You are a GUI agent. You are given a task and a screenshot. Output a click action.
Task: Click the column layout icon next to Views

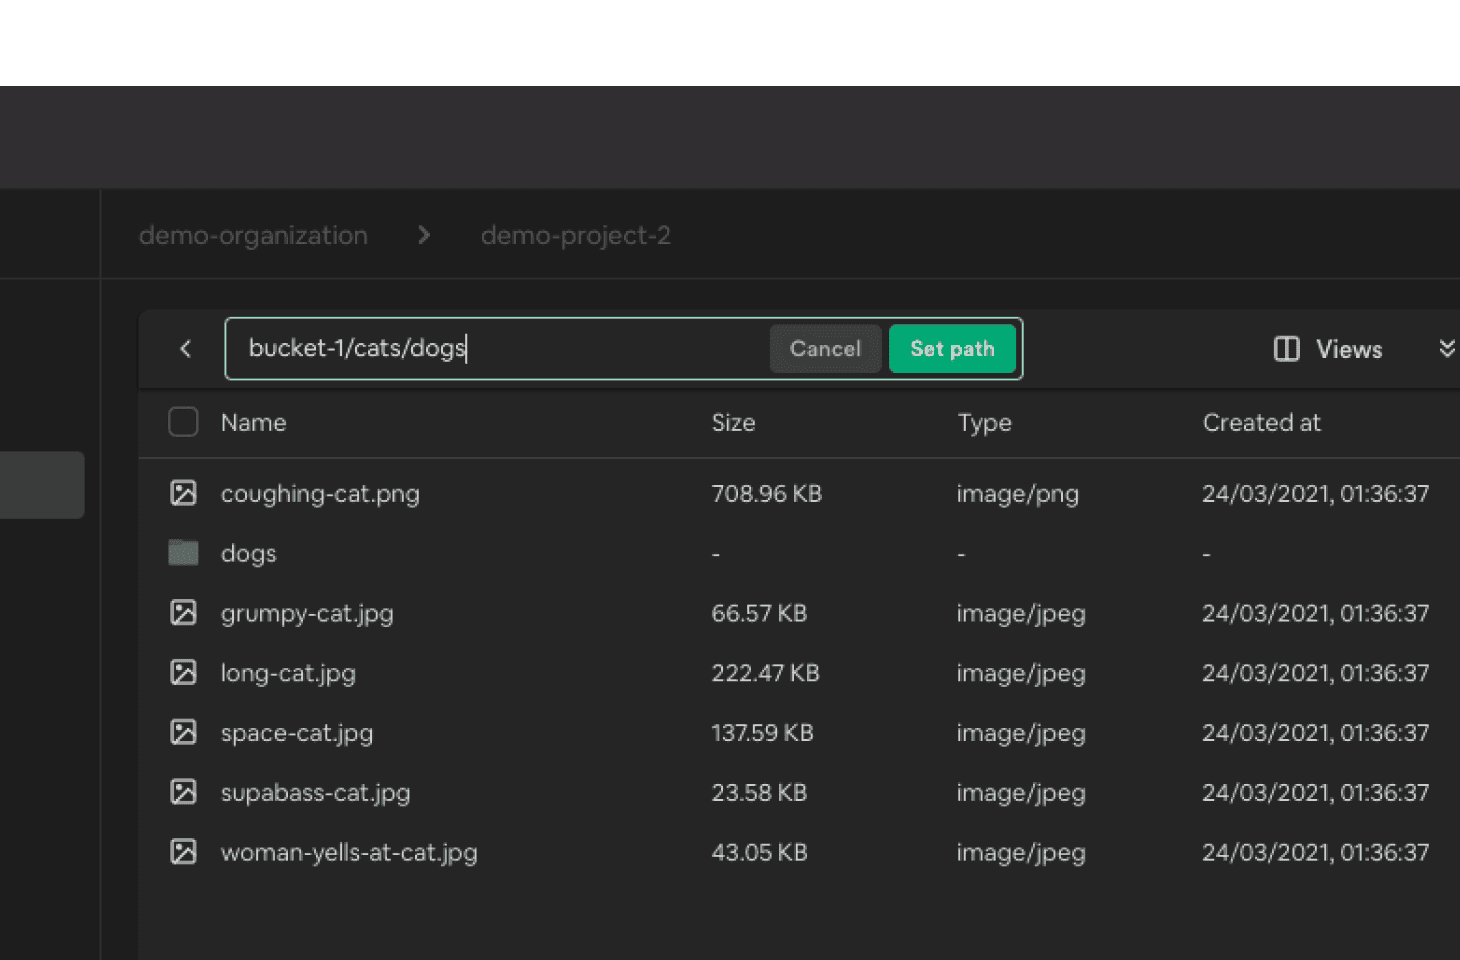coord(1285,349)
